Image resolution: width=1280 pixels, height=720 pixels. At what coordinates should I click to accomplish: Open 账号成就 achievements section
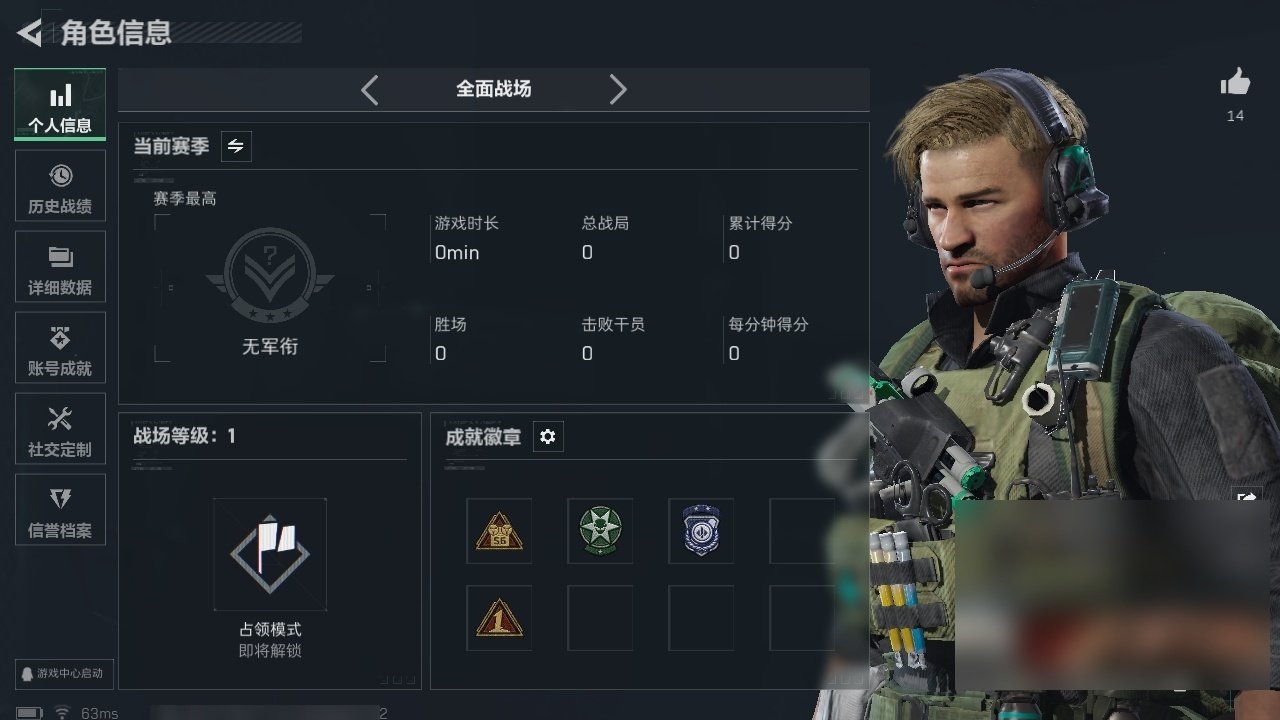click(60, 349)
